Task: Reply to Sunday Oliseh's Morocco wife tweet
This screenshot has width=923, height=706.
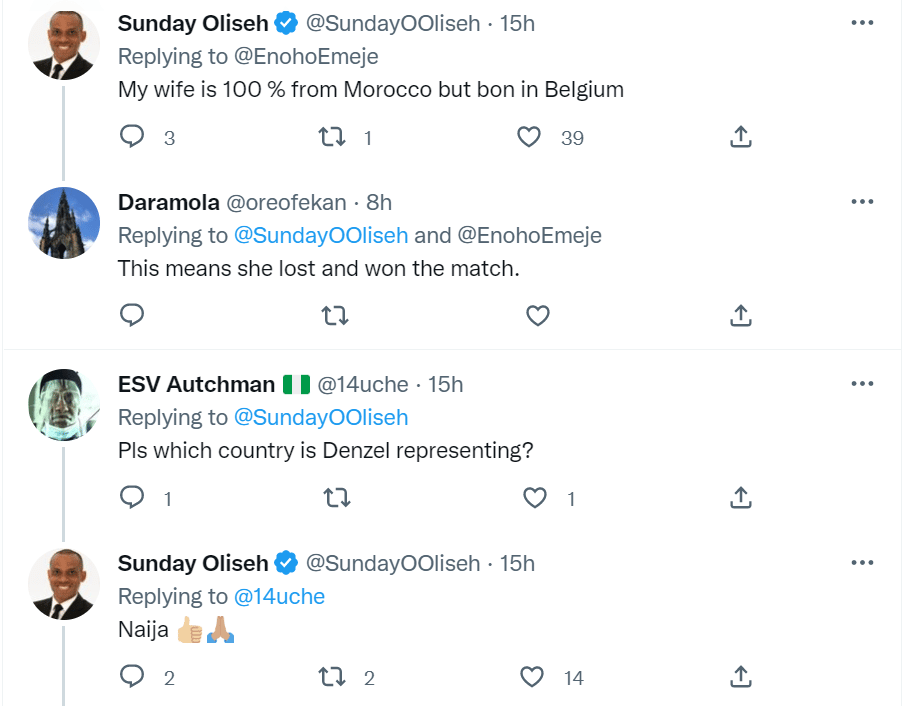Action: 132,137
